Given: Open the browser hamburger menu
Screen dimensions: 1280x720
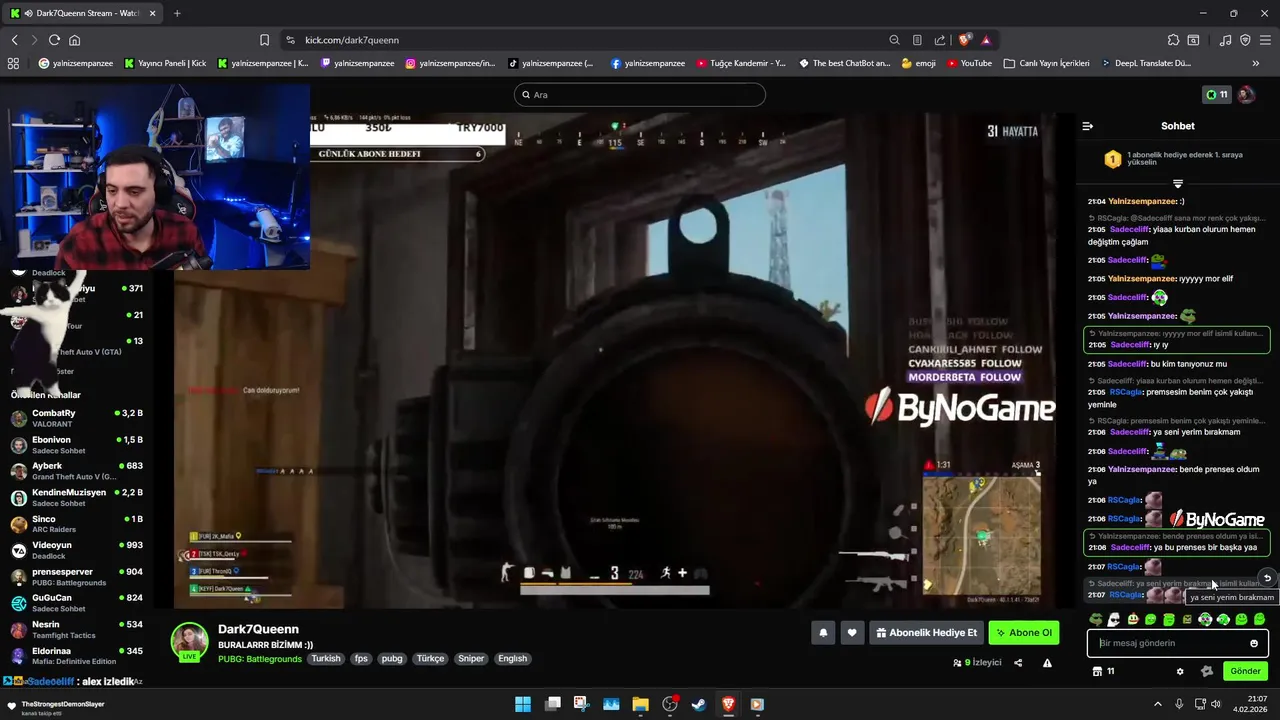Looking at the screenshot, I should pyautogui.click(x=1265, y=40).
